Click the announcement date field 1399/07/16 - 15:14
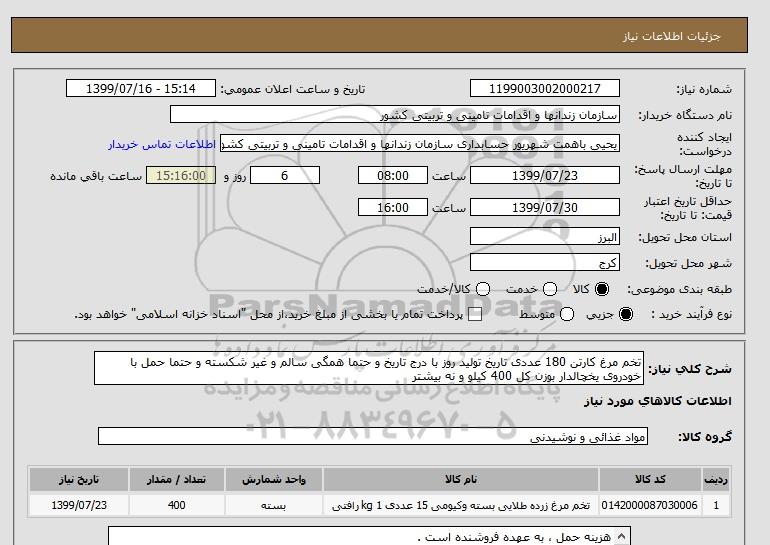Screen dimensions: 770x545 (x=140, y=88)
